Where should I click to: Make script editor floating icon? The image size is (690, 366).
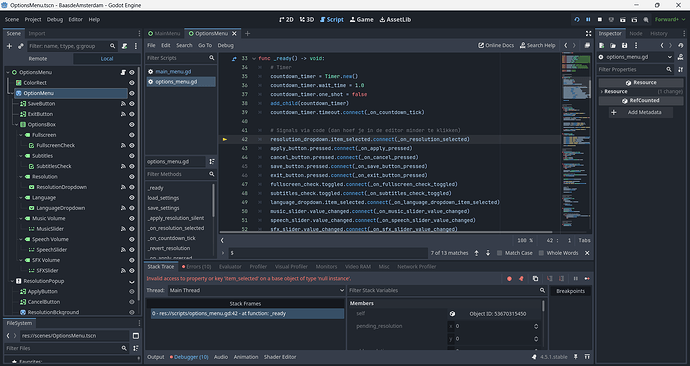[x=587, y=45]
